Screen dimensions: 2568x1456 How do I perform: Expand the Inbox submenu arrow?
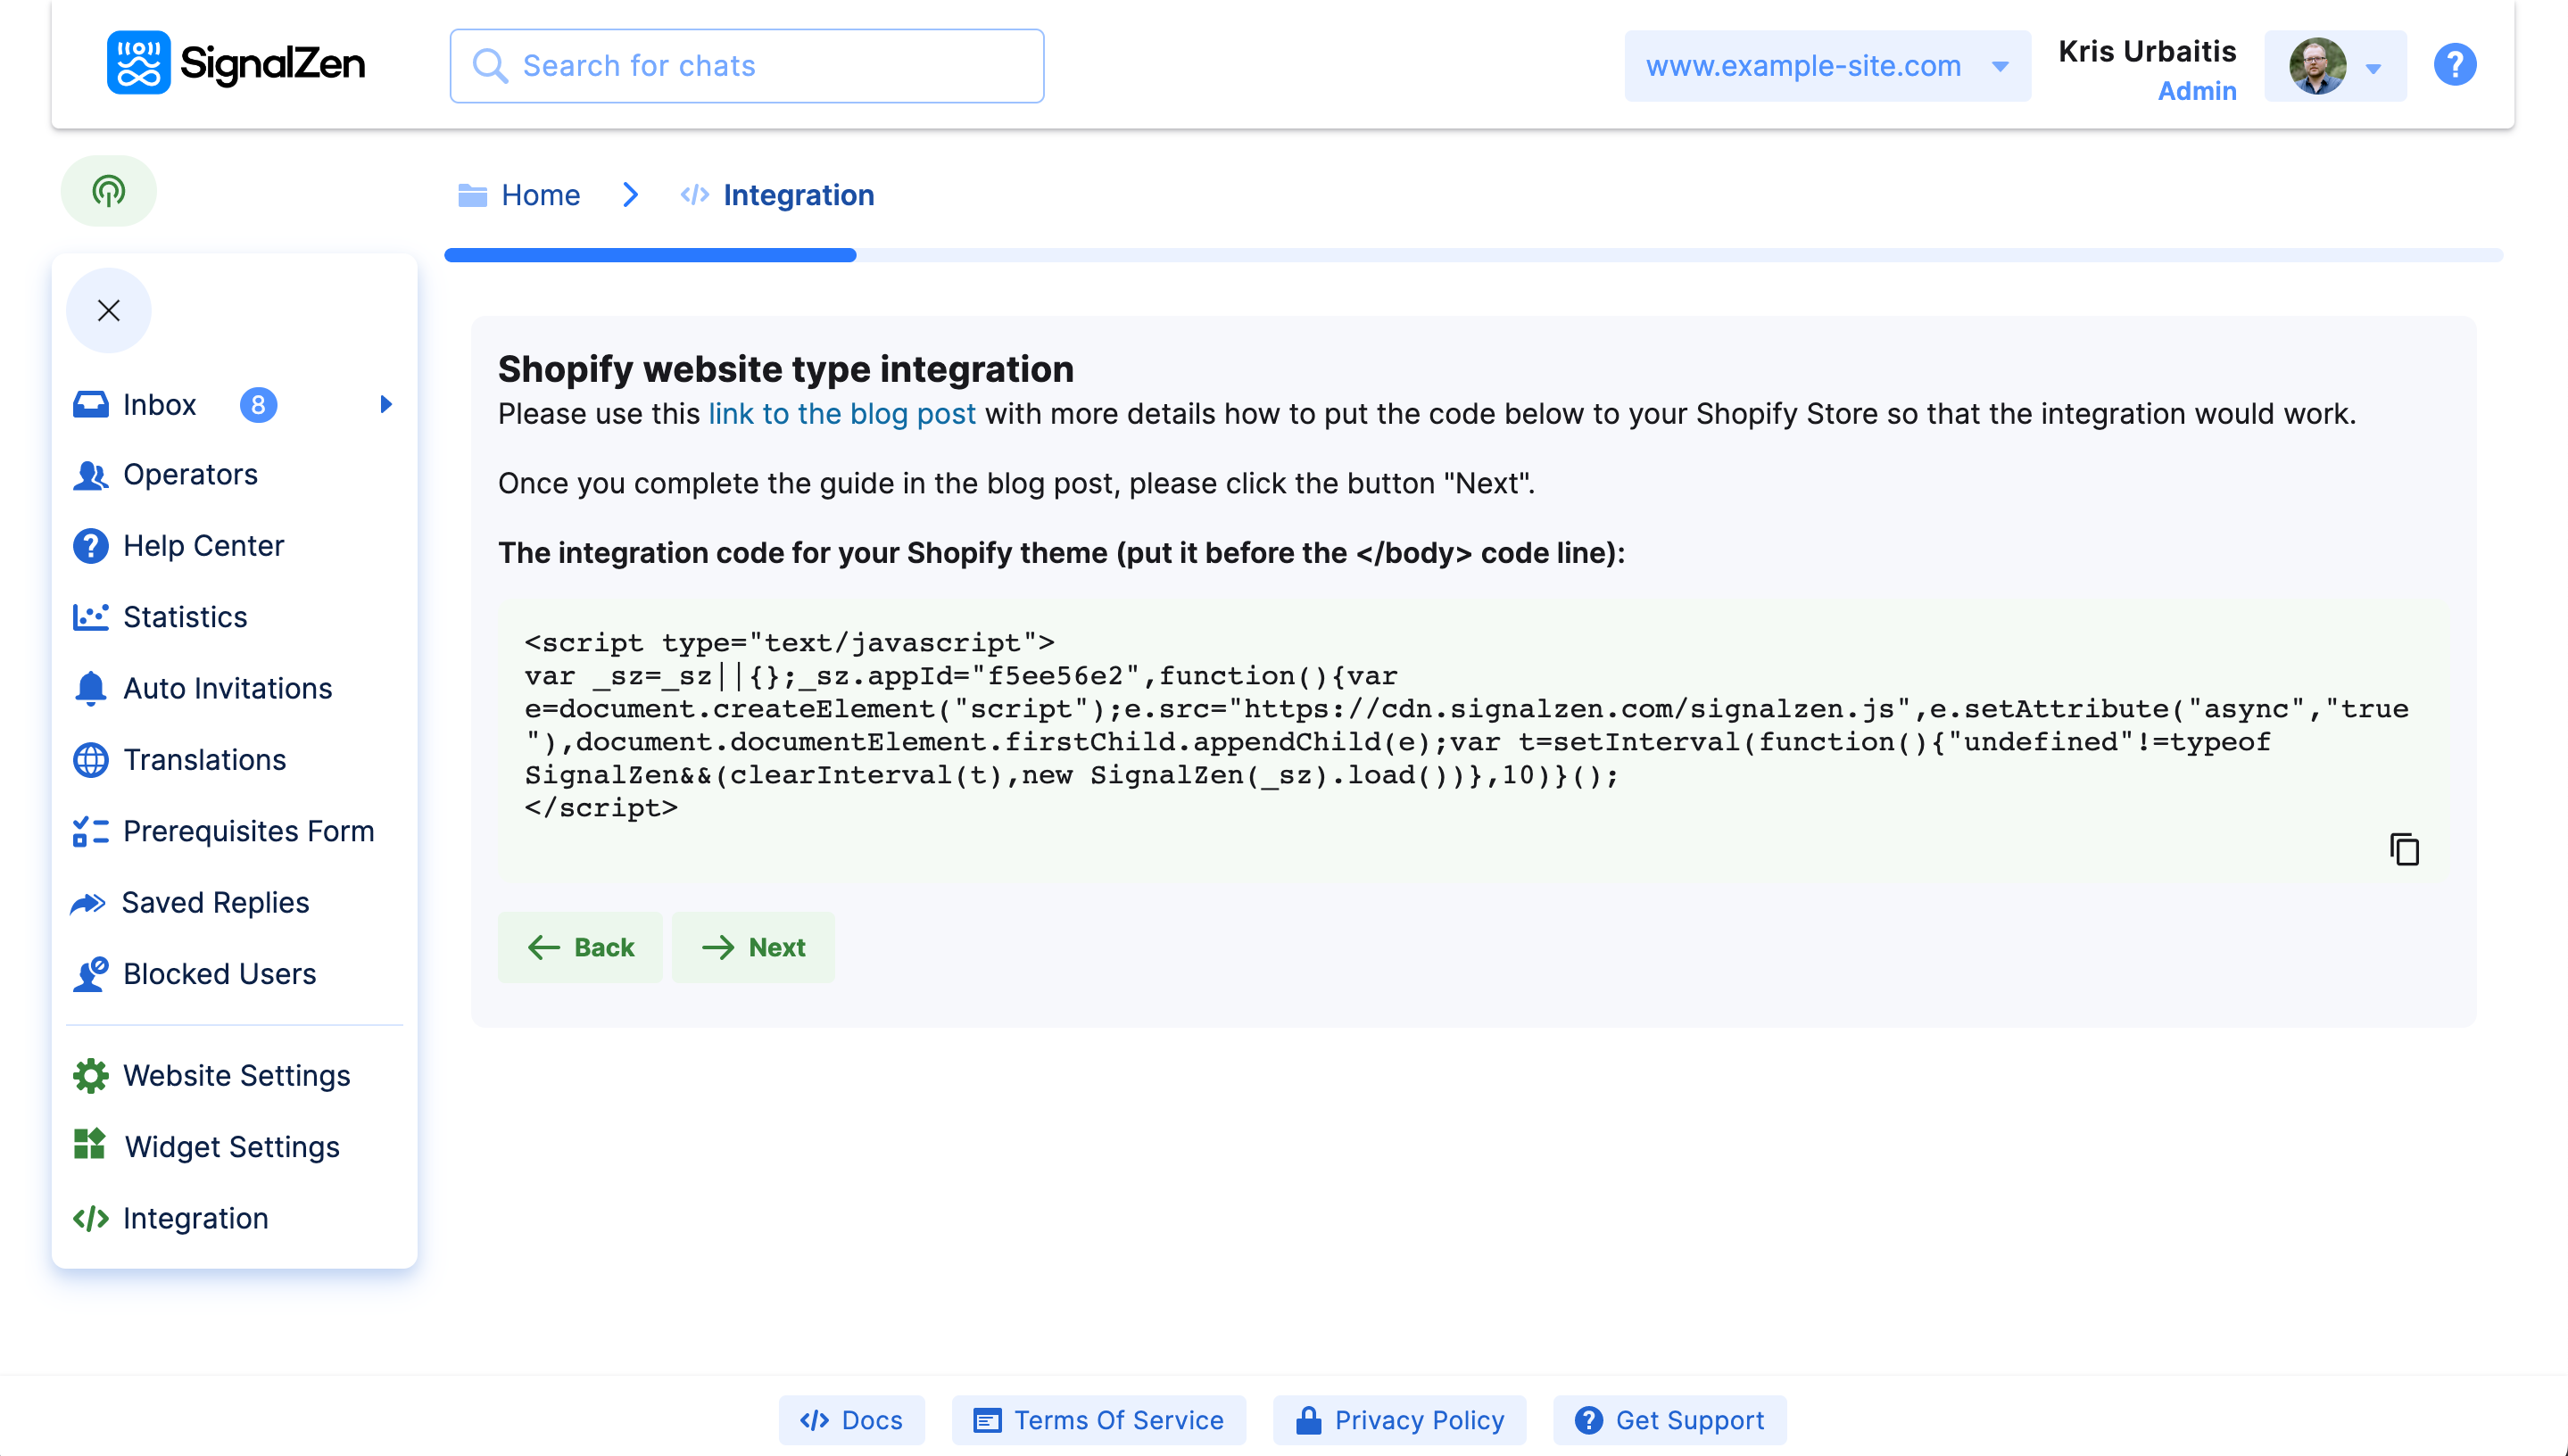[x=386, y=404]
